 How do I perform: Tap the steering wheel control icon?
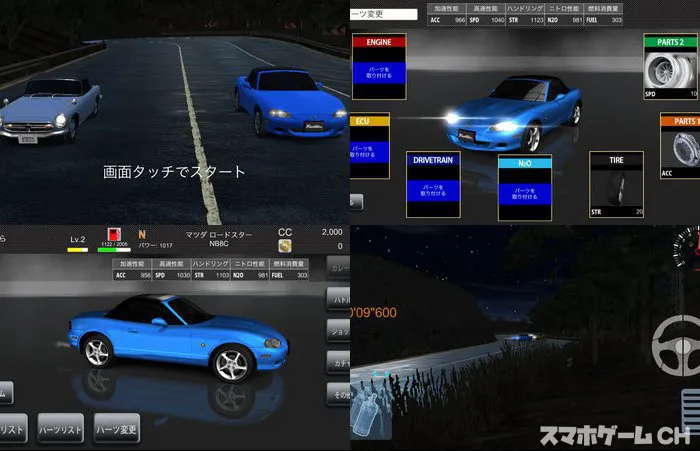(676, 345)
